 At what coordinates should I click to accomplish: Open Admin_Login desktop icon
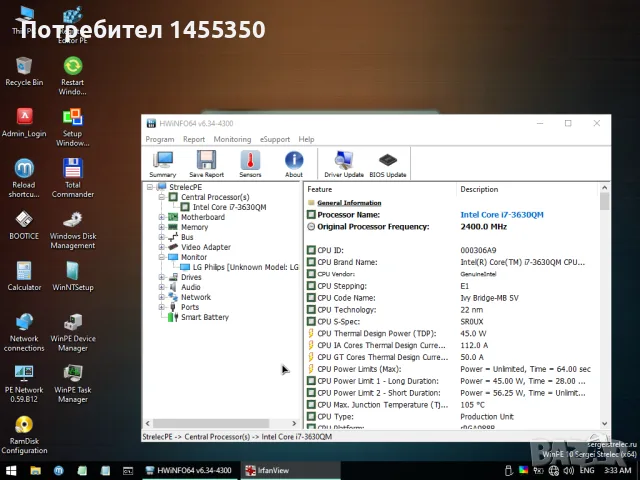[24, 122]
